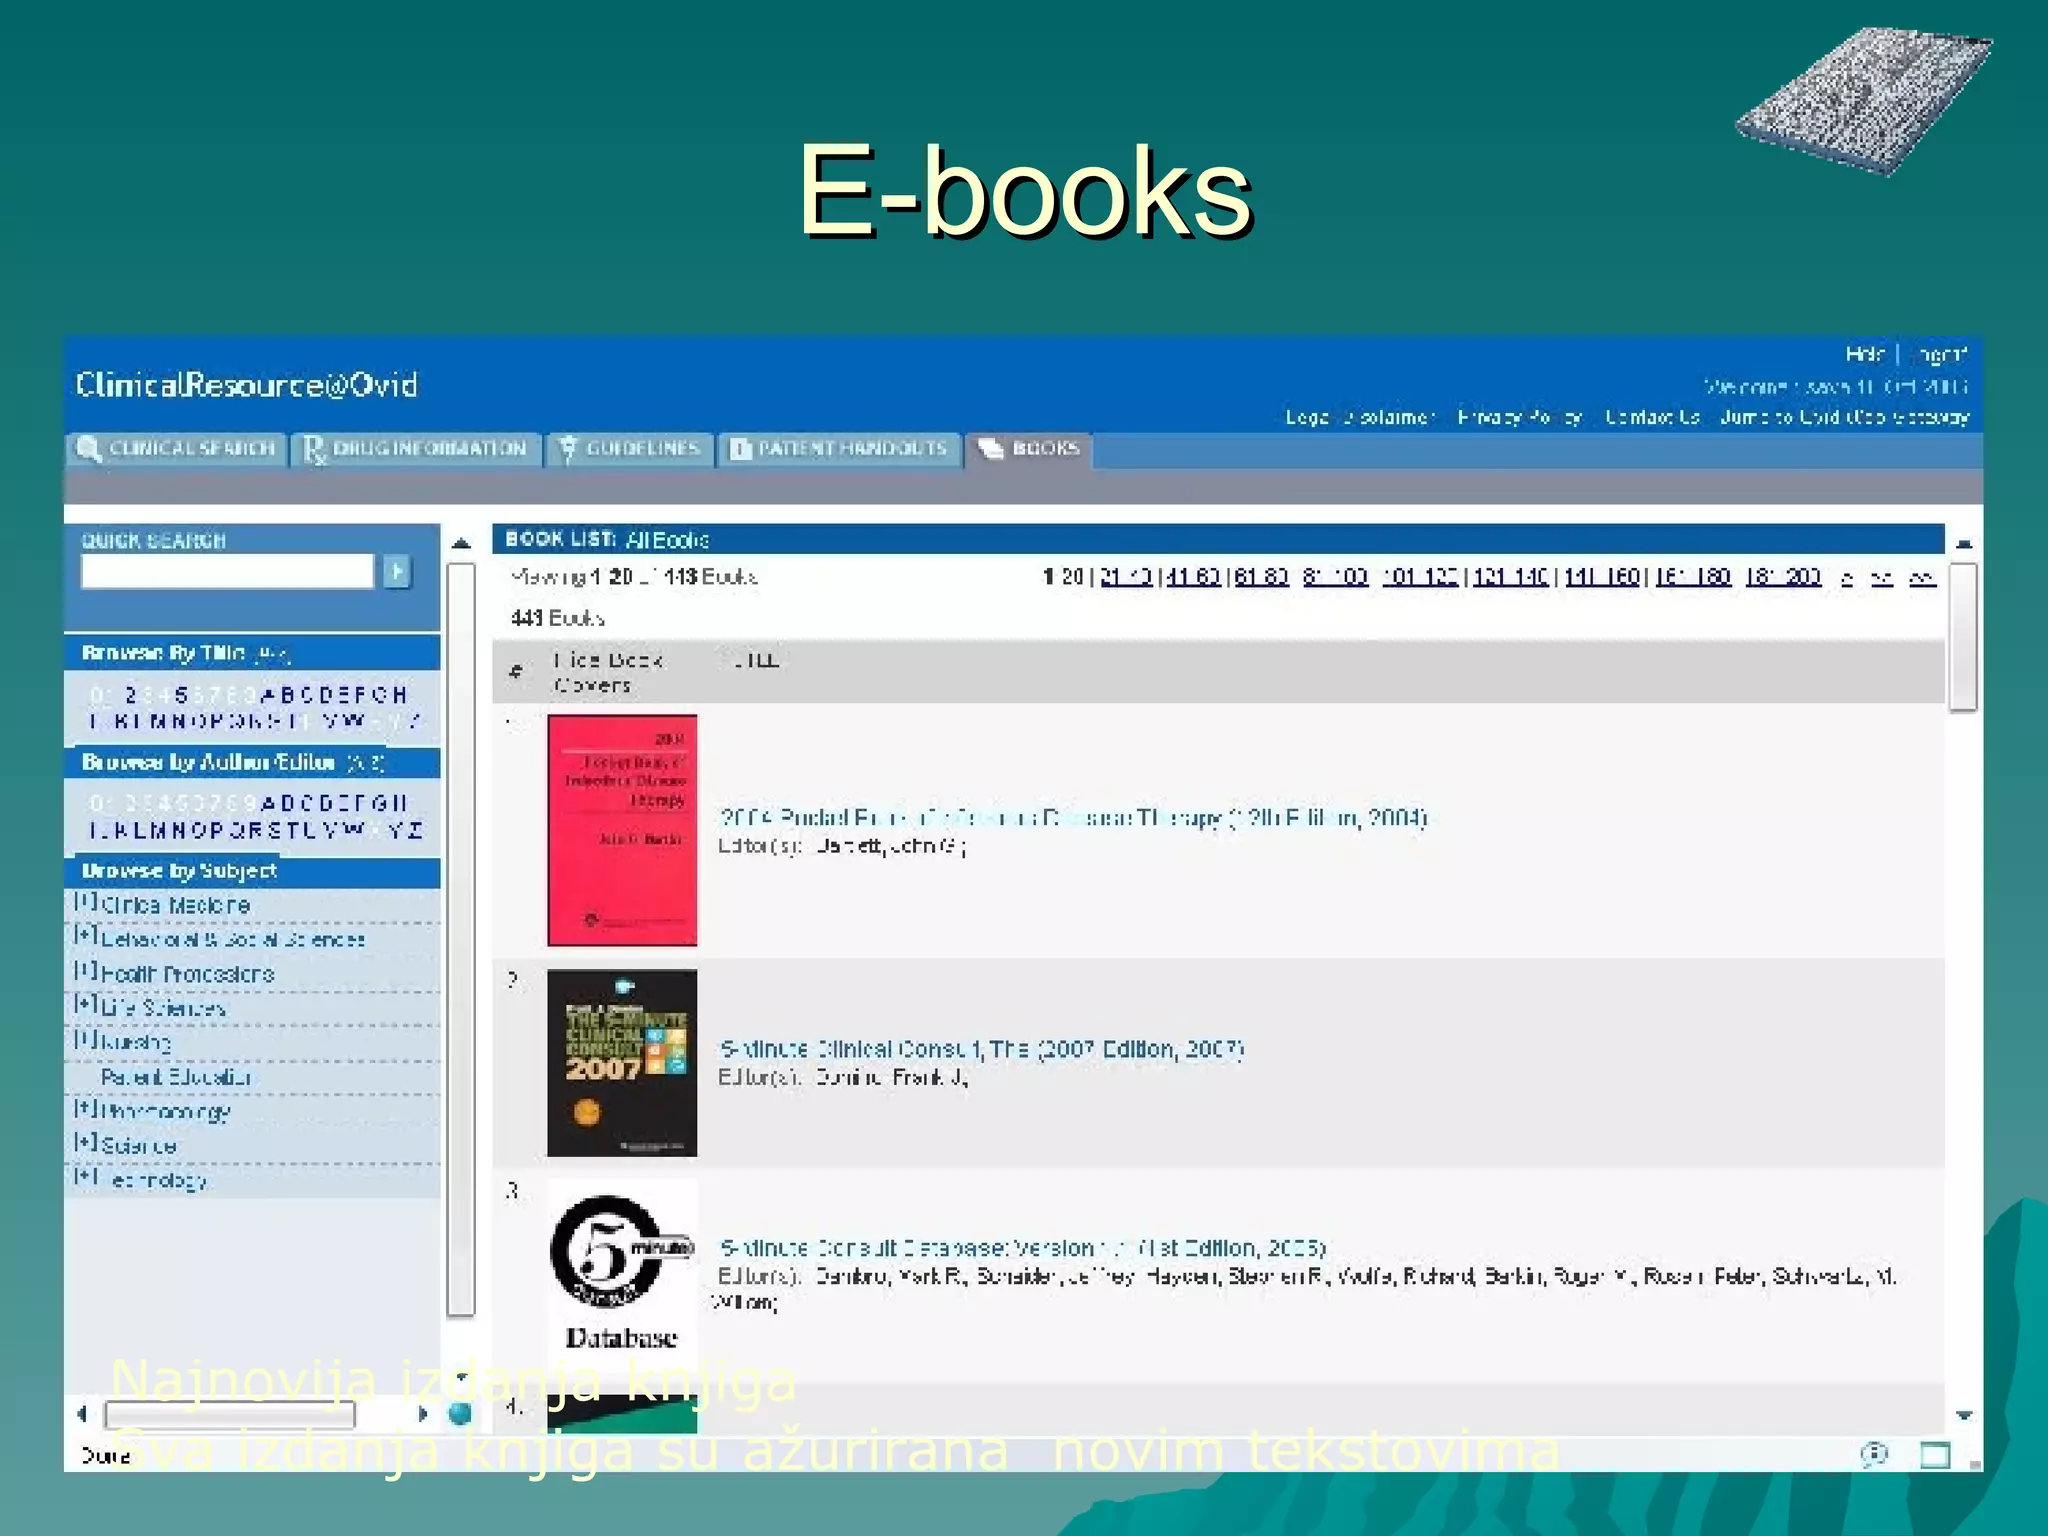The image size is (2048, 1536).
Task: Click the blue globe icon by the scrollbar
Action: pos(460,1413)
